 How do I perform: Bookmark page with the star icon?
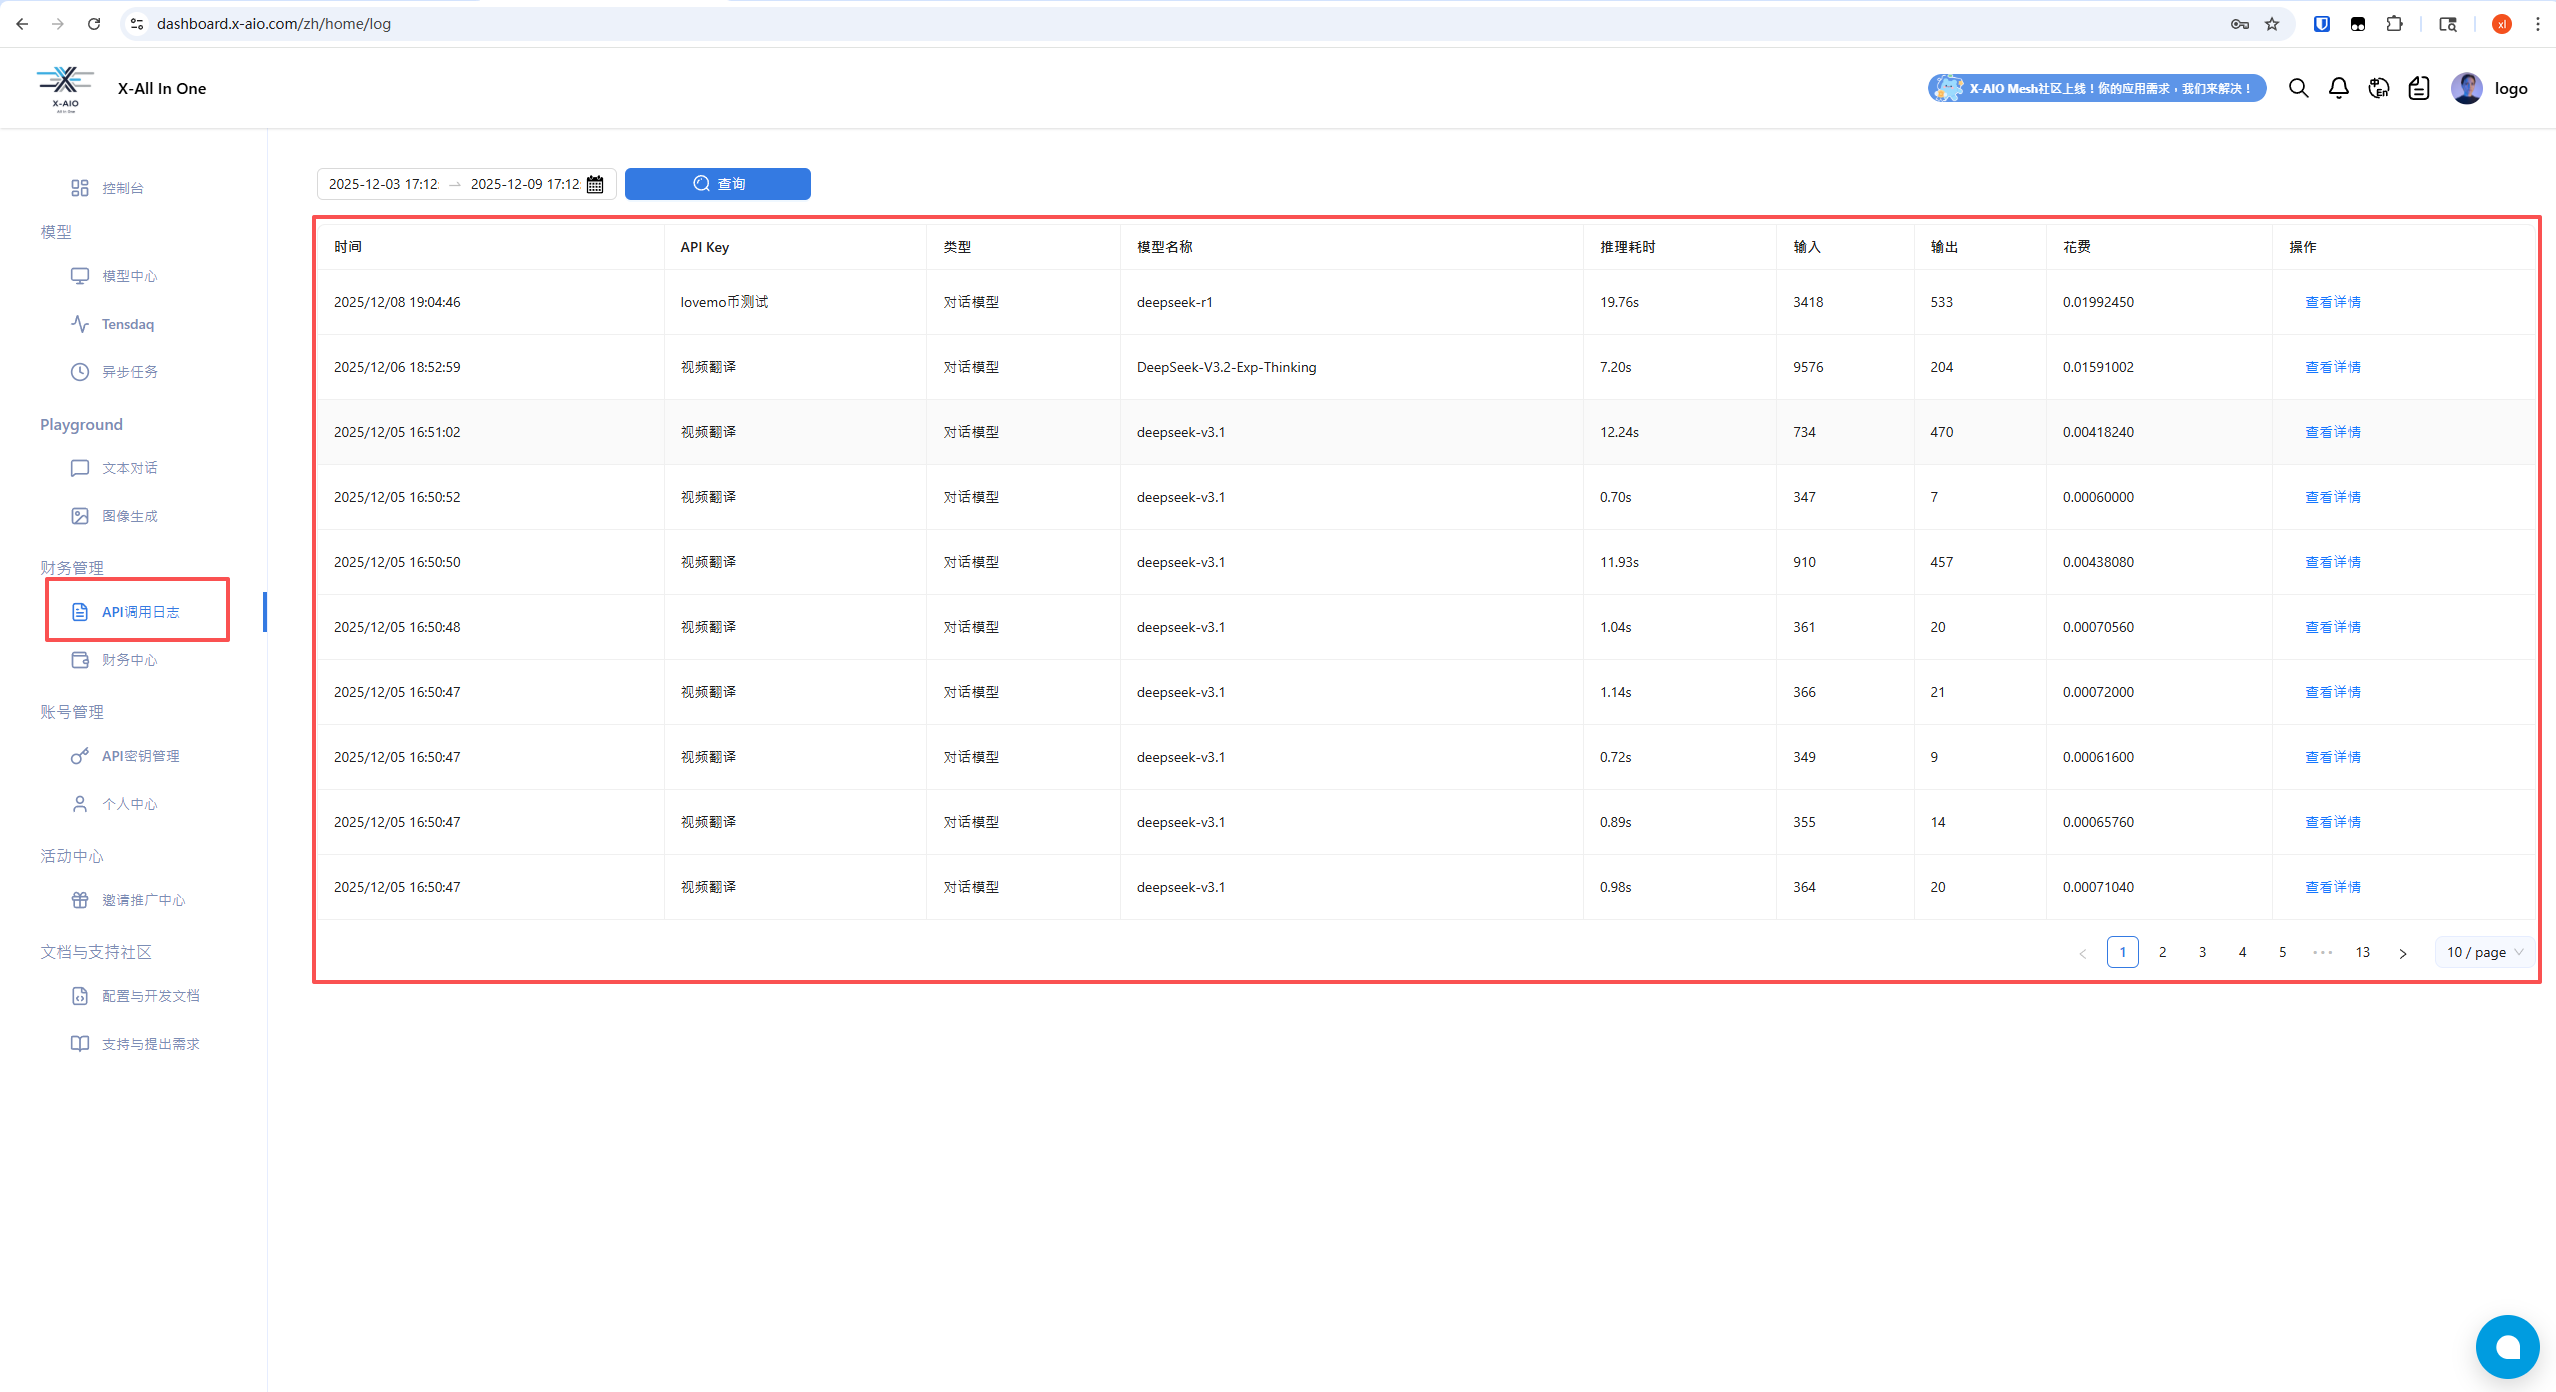(2272, 24)
